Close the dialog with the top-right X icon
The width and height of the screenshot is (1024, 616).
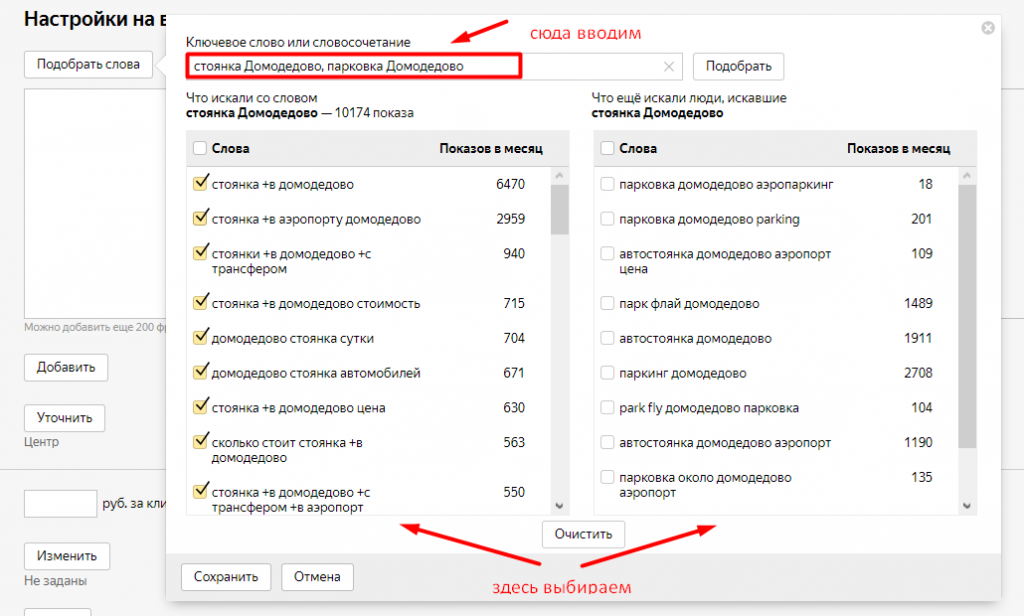click(x=988, y=28)
